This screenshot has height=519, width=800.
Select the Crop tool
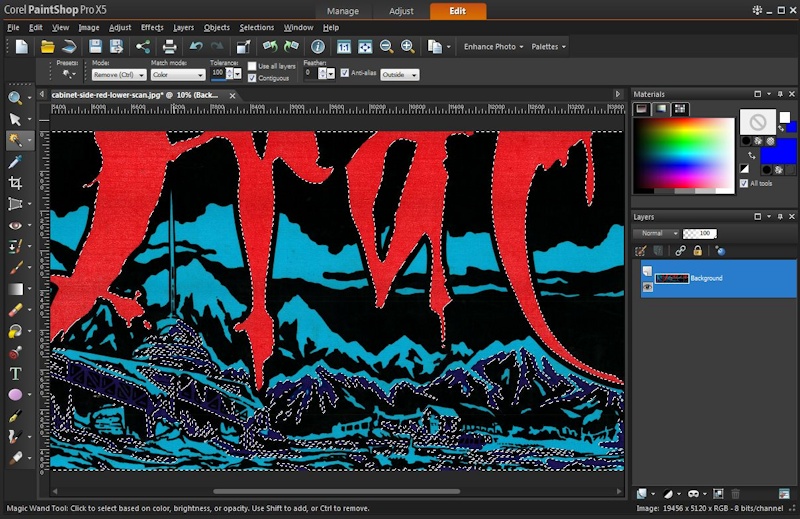point(15,183)
